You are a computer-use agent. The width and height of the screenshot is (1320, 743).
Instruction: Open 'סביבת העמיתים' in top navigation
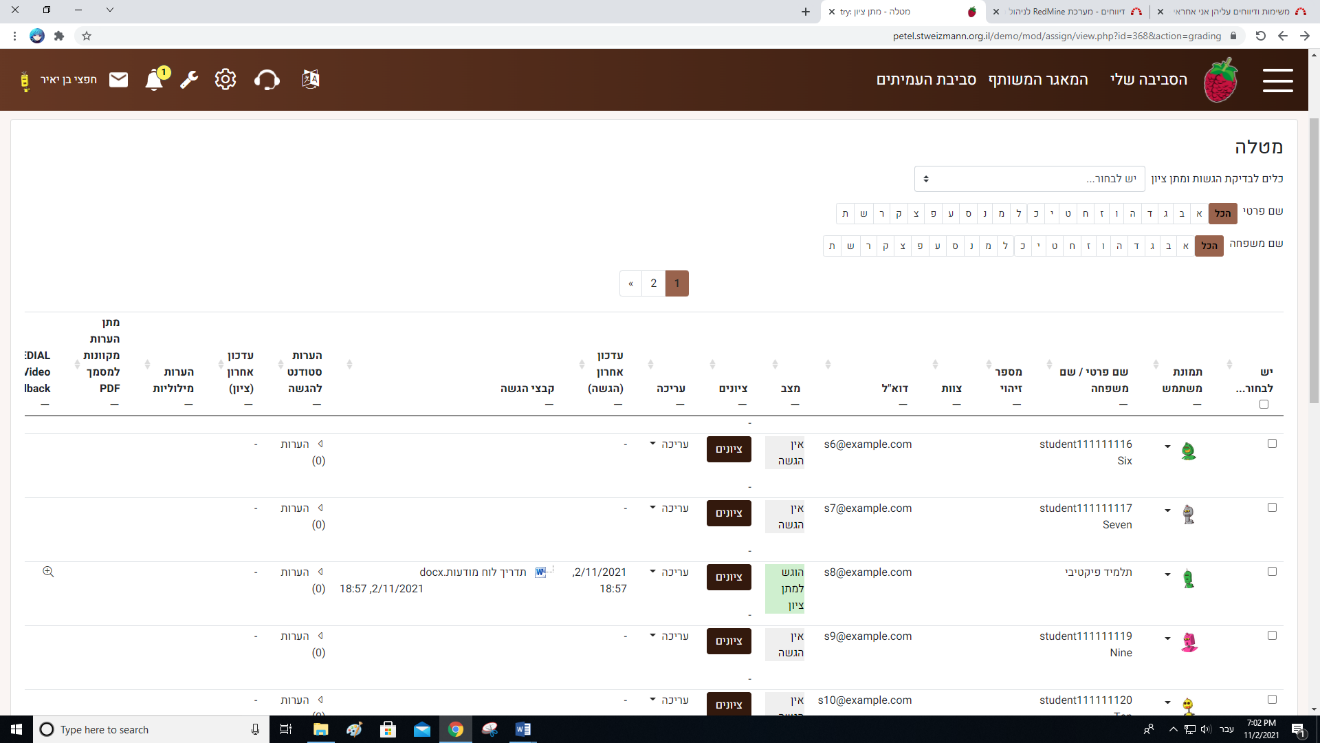point(926,80)
